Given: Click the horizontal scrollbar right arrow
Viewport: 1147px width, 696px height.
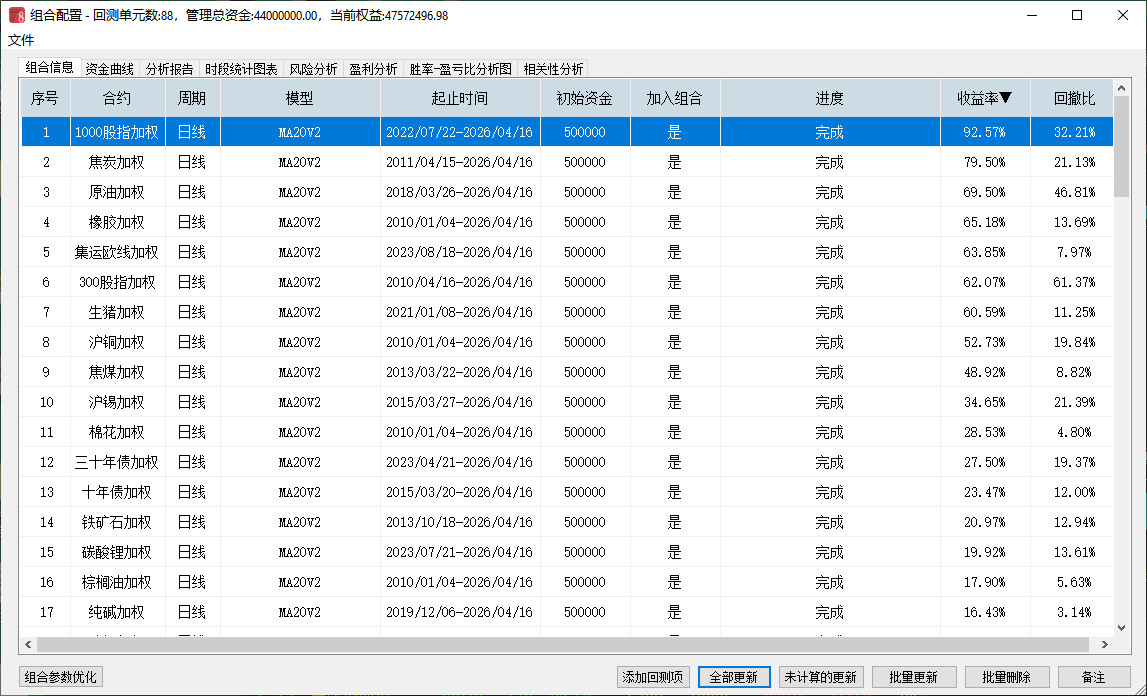Looking at the screenshot, I should coord(1105,645).
